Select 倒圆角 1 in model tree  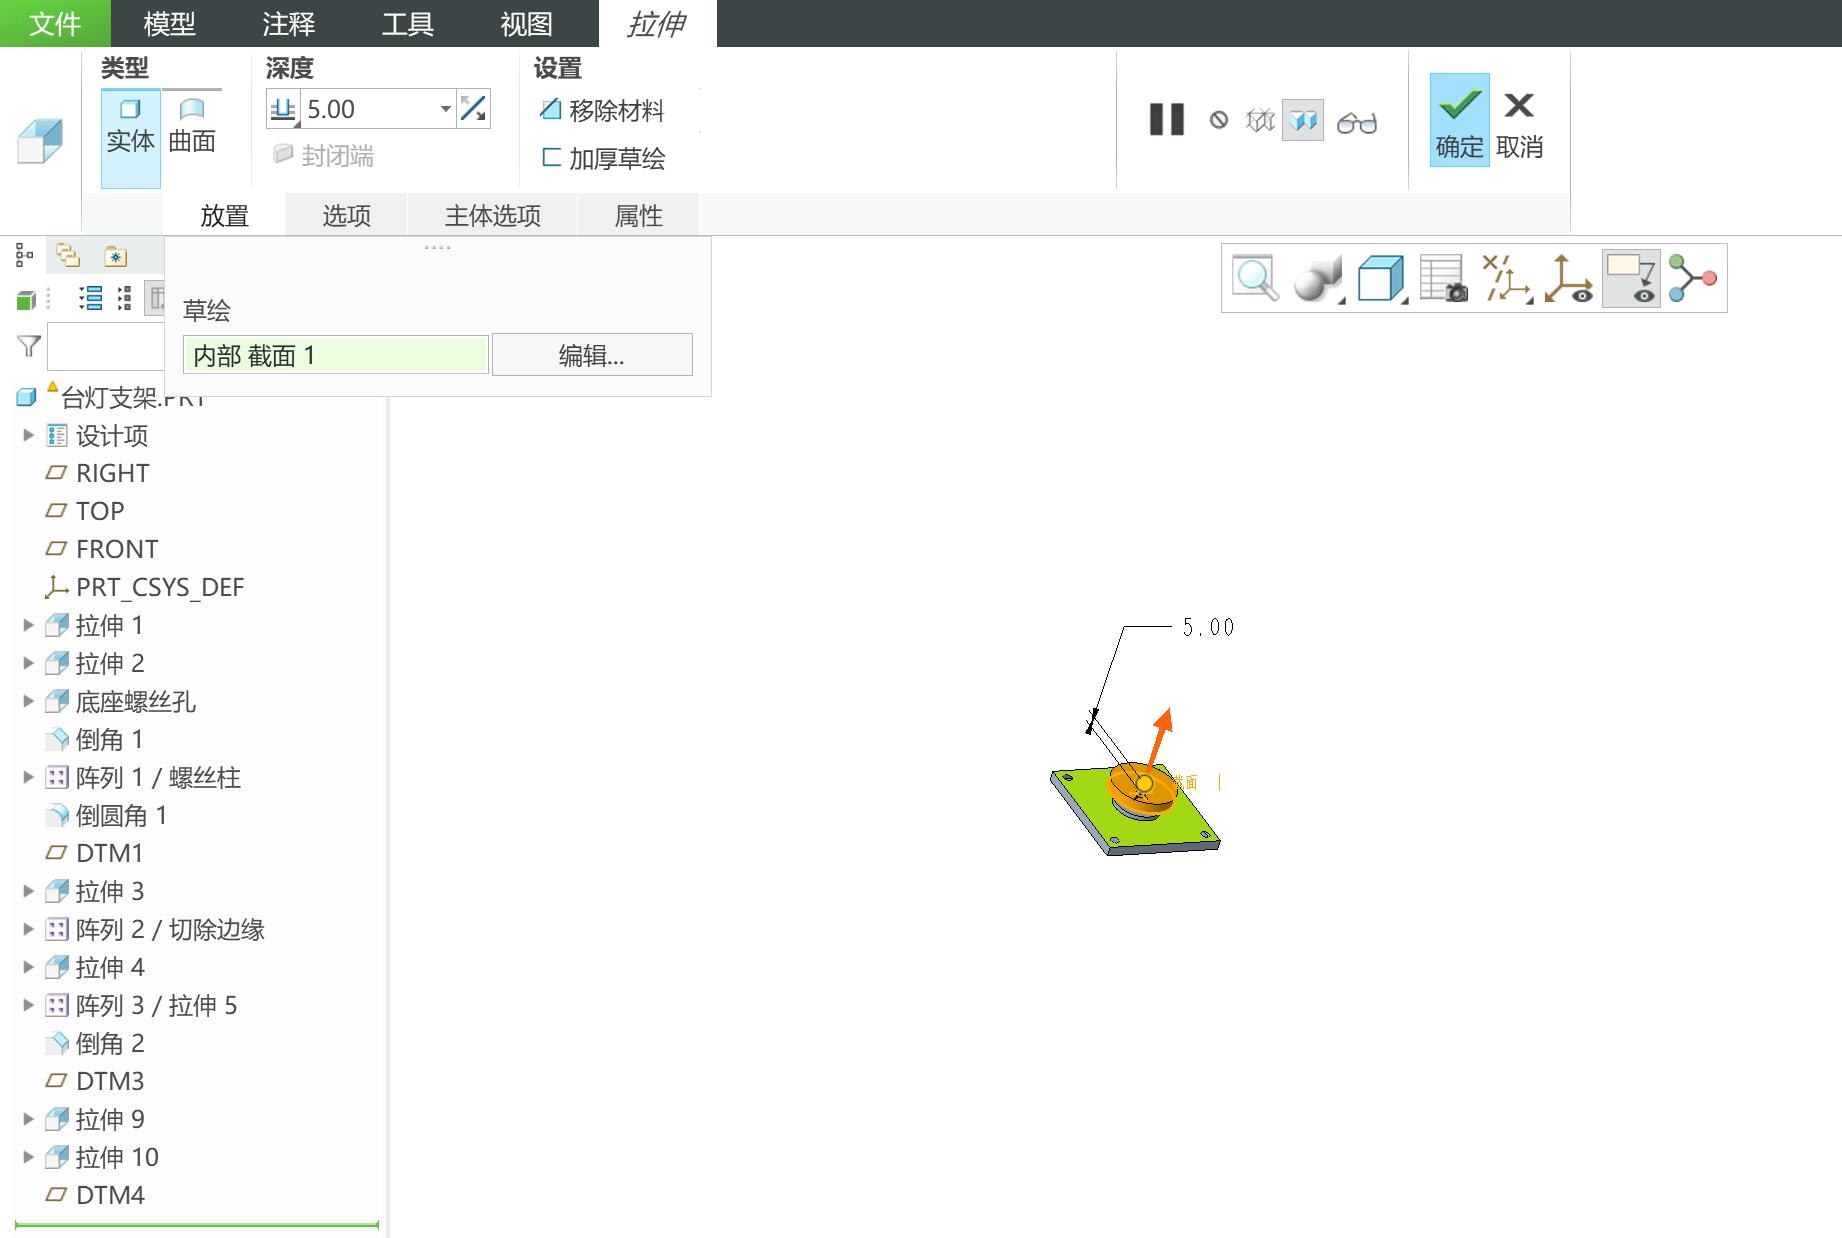(x=107, y=815)
